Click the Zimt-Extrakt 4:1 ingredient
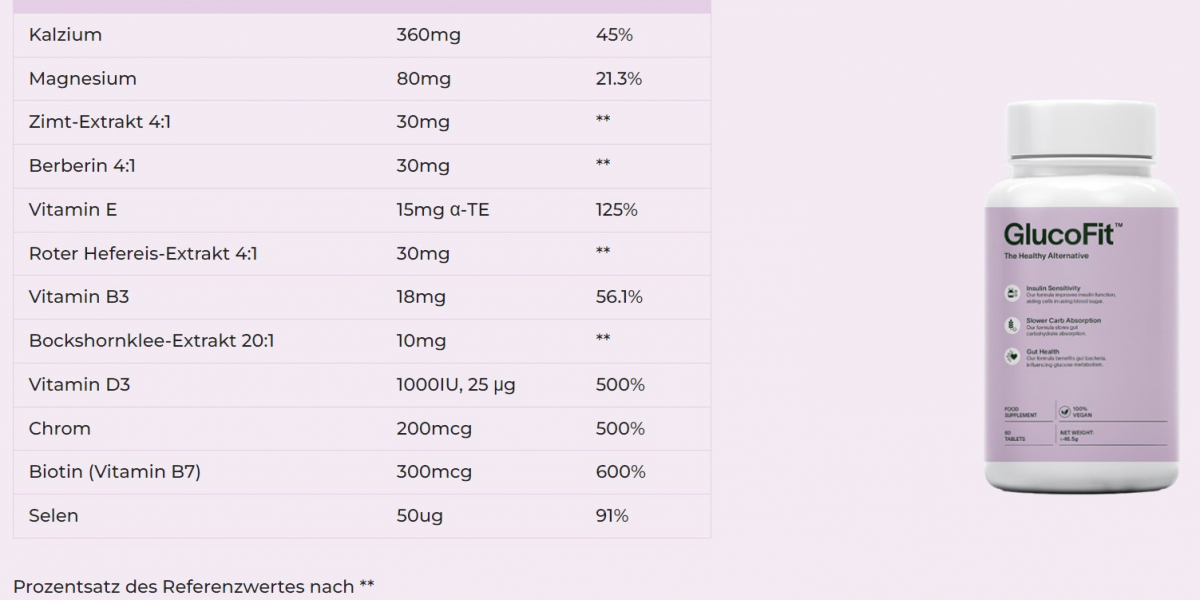Viewport: 1200px width, 600px height. click(x=93, y=122)
